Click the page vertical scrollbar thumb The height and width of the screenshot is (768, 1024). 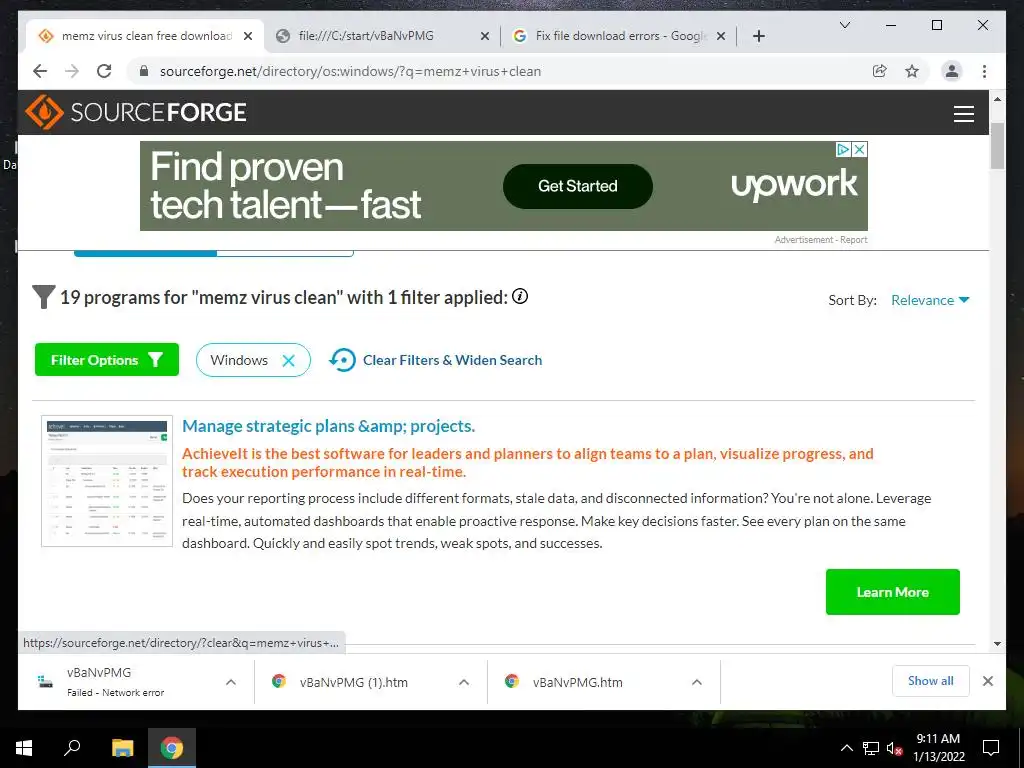coord(997,145)
